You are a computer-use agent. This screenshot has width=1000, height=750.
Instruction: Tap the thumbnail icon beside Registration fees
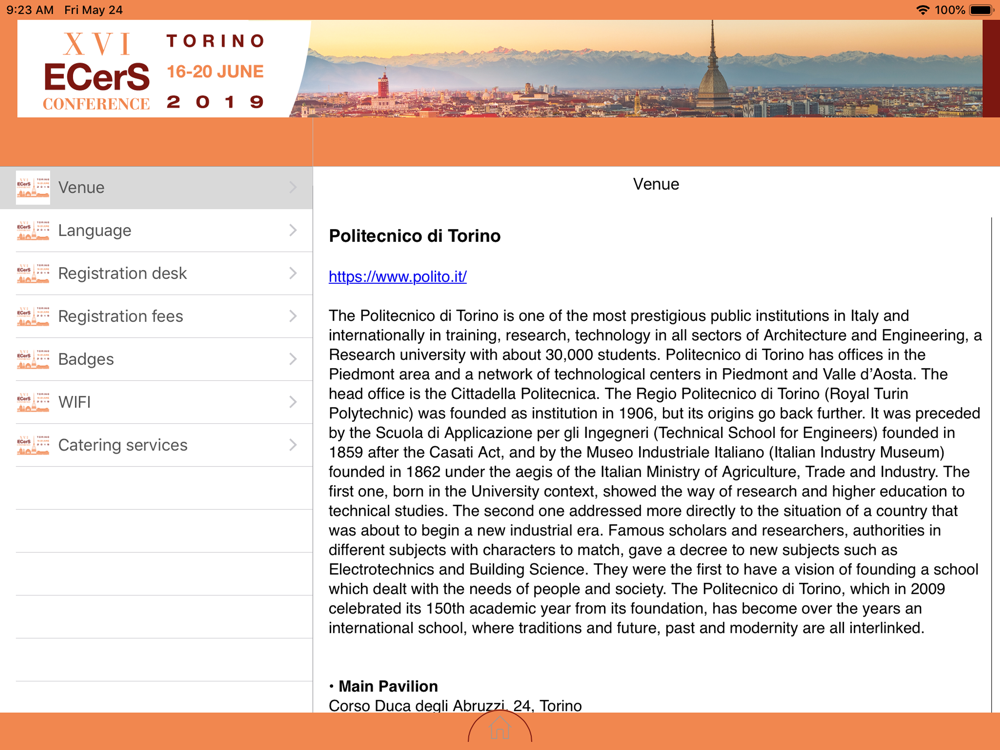point(33,316)
